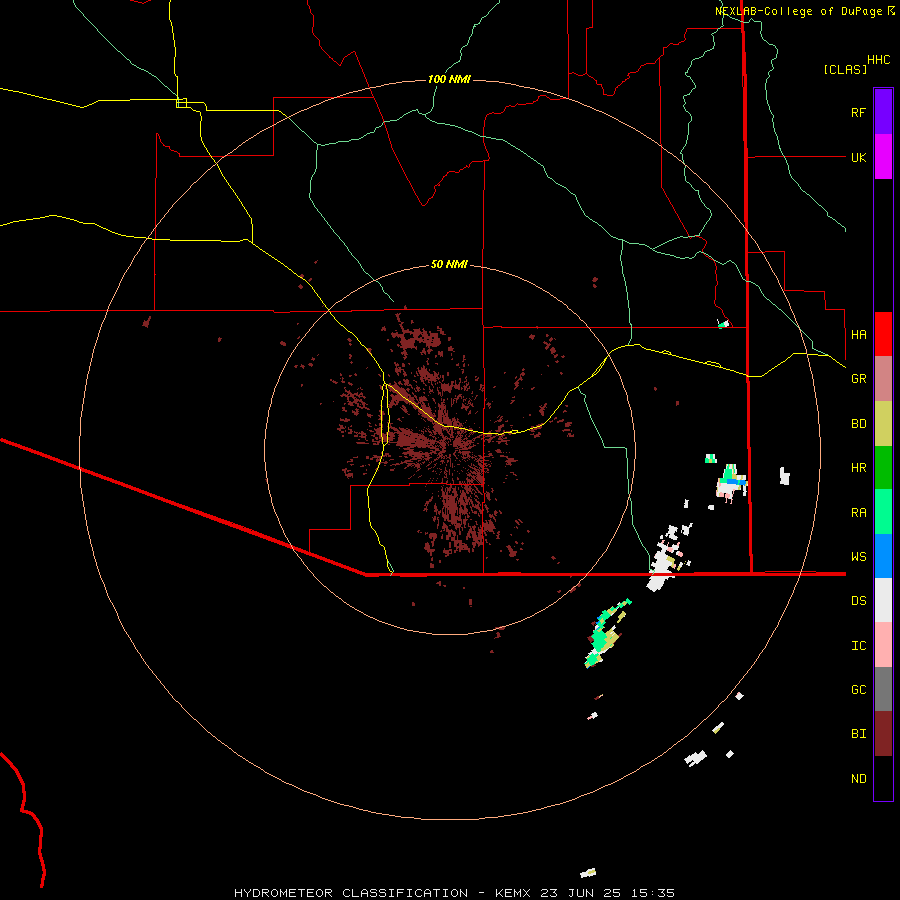This screenshot has height=900, width=900.
Task: Click the HA red legend swatch
Action: point(883,334)
